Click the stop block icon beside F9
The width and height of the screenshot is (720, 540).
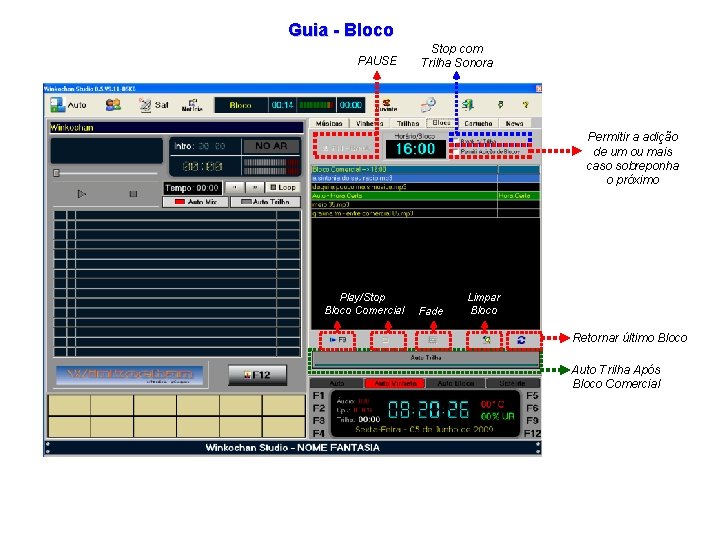point(387,340)
